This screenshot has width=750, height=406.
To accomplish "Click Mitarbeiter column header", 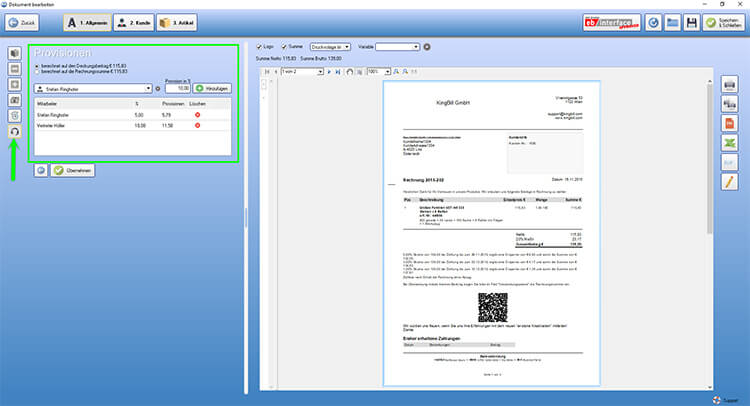I will [x=47, y=103].
